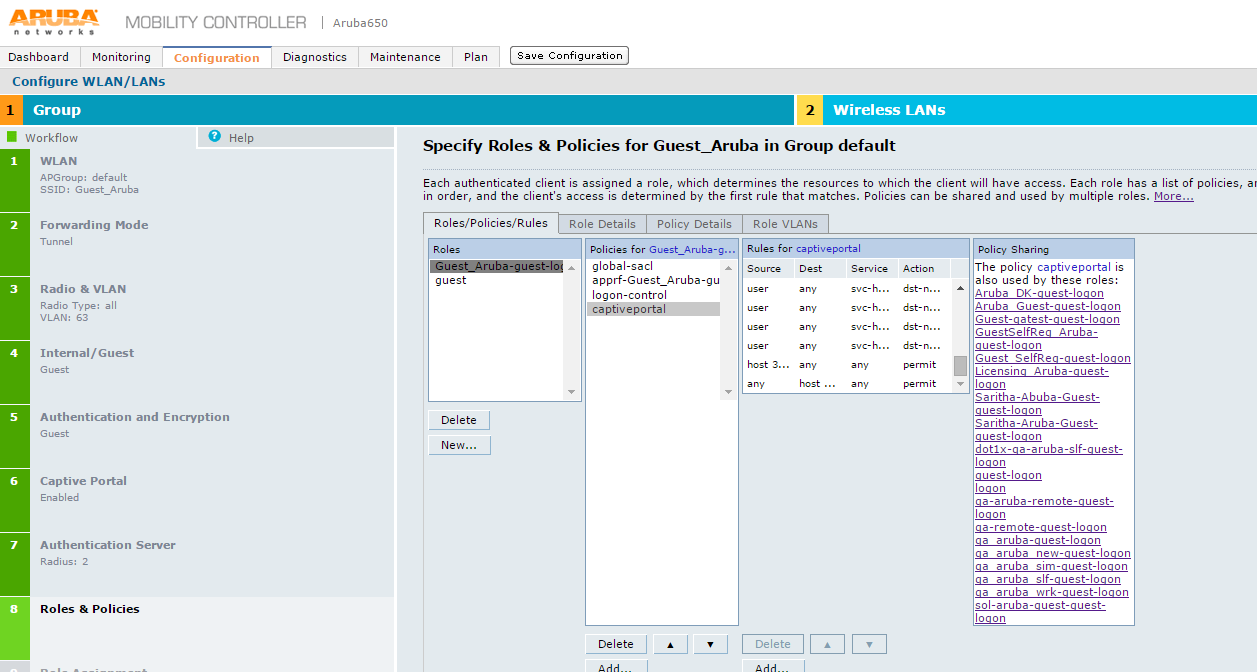Image resolution: width=1257 pixels, height=672 pixels.
Task: Click Add... under the rules list
Action: click(773, 666)
